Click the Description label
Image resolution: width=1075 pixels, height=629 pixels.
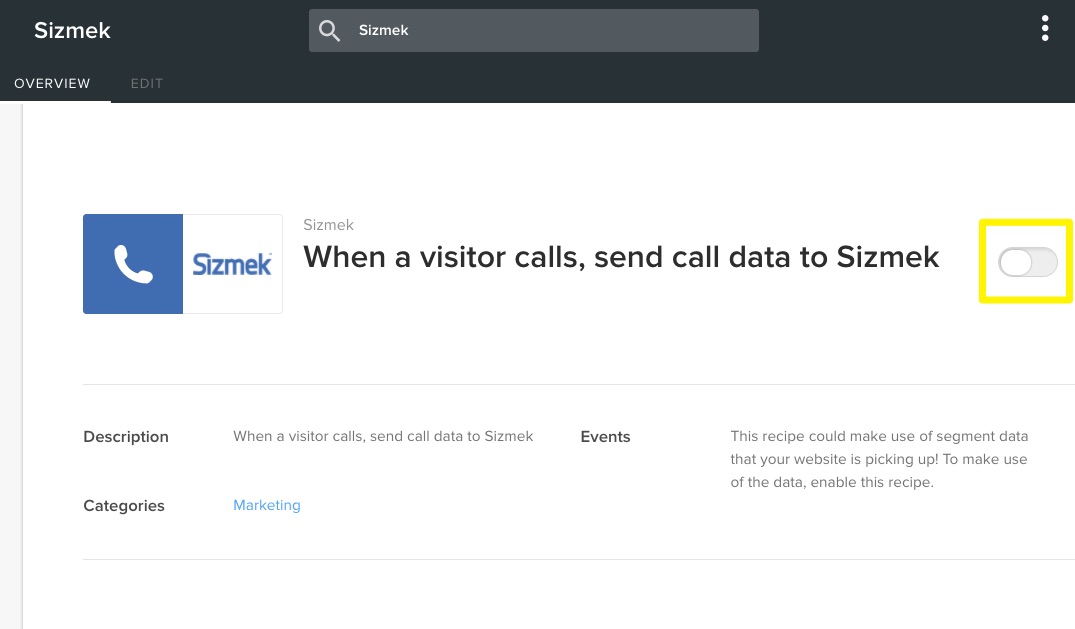coord(125,436)
